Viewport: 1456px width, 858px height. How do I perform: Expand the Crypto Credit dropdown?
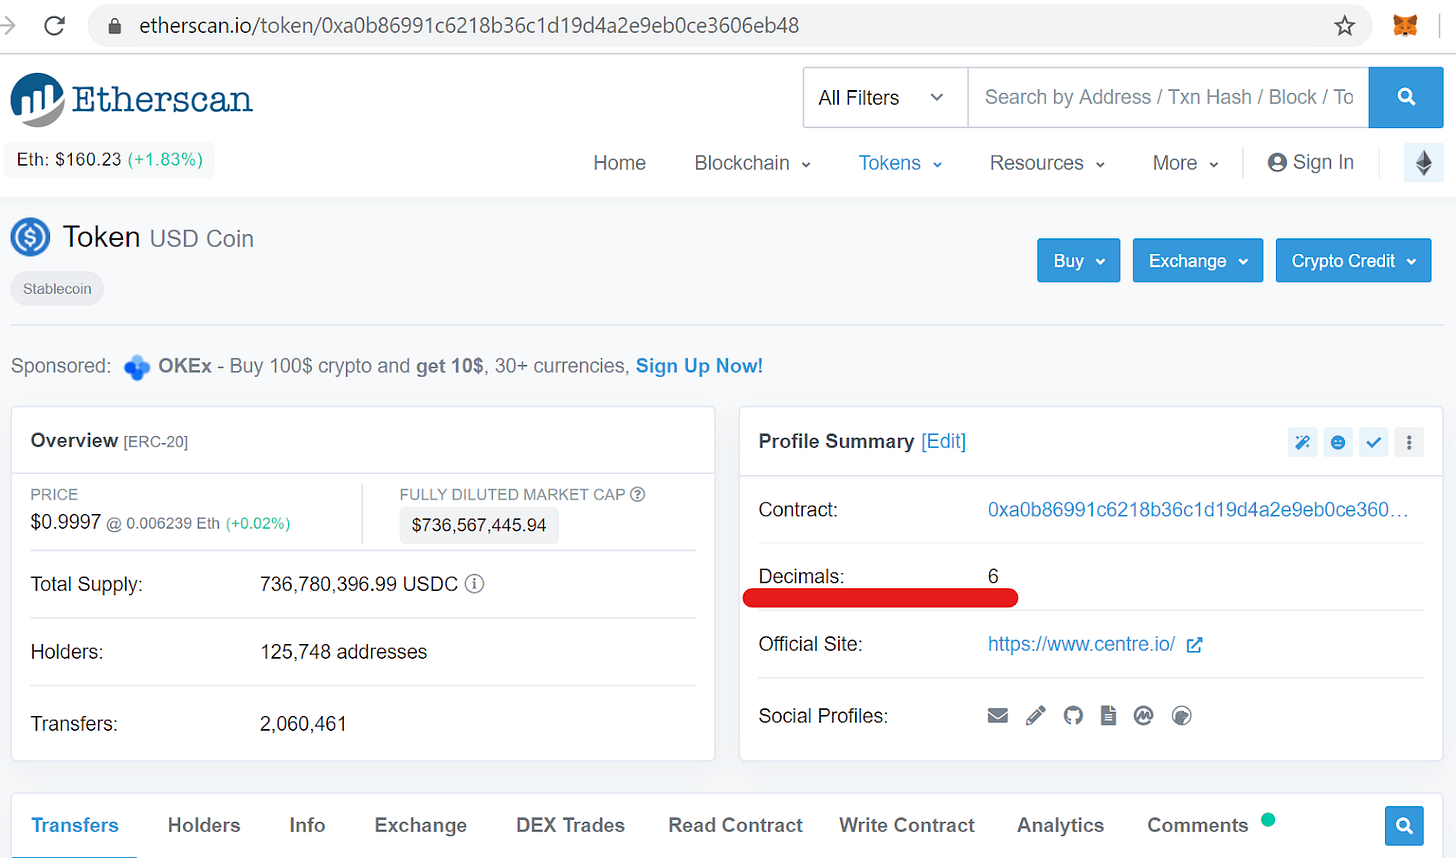[x=1353, y=260]
